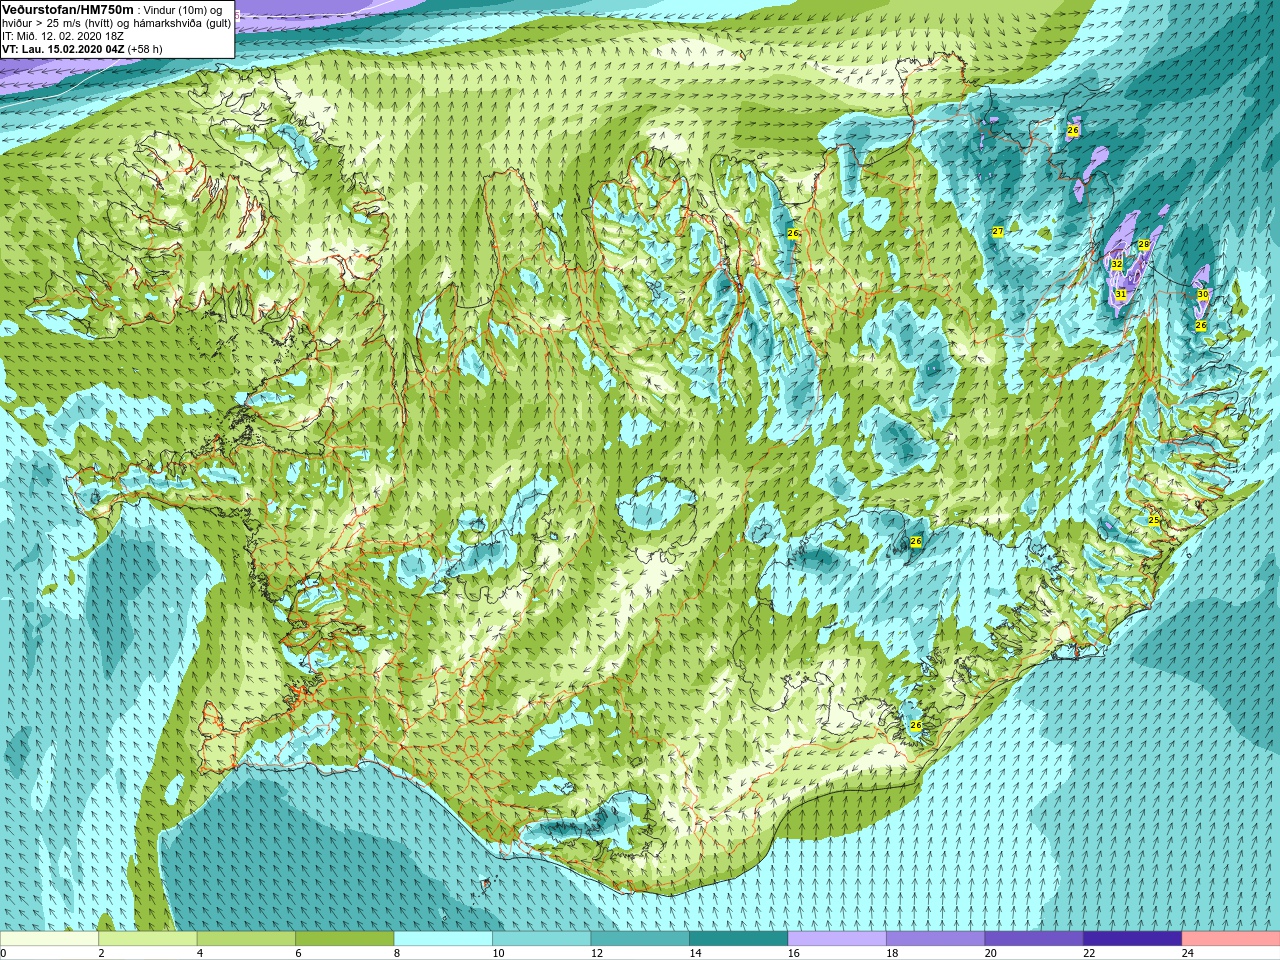Pick the dark teal 14–16 m/s legend swatch
Screen dimensions: 1280x960
tap(738, 939)
